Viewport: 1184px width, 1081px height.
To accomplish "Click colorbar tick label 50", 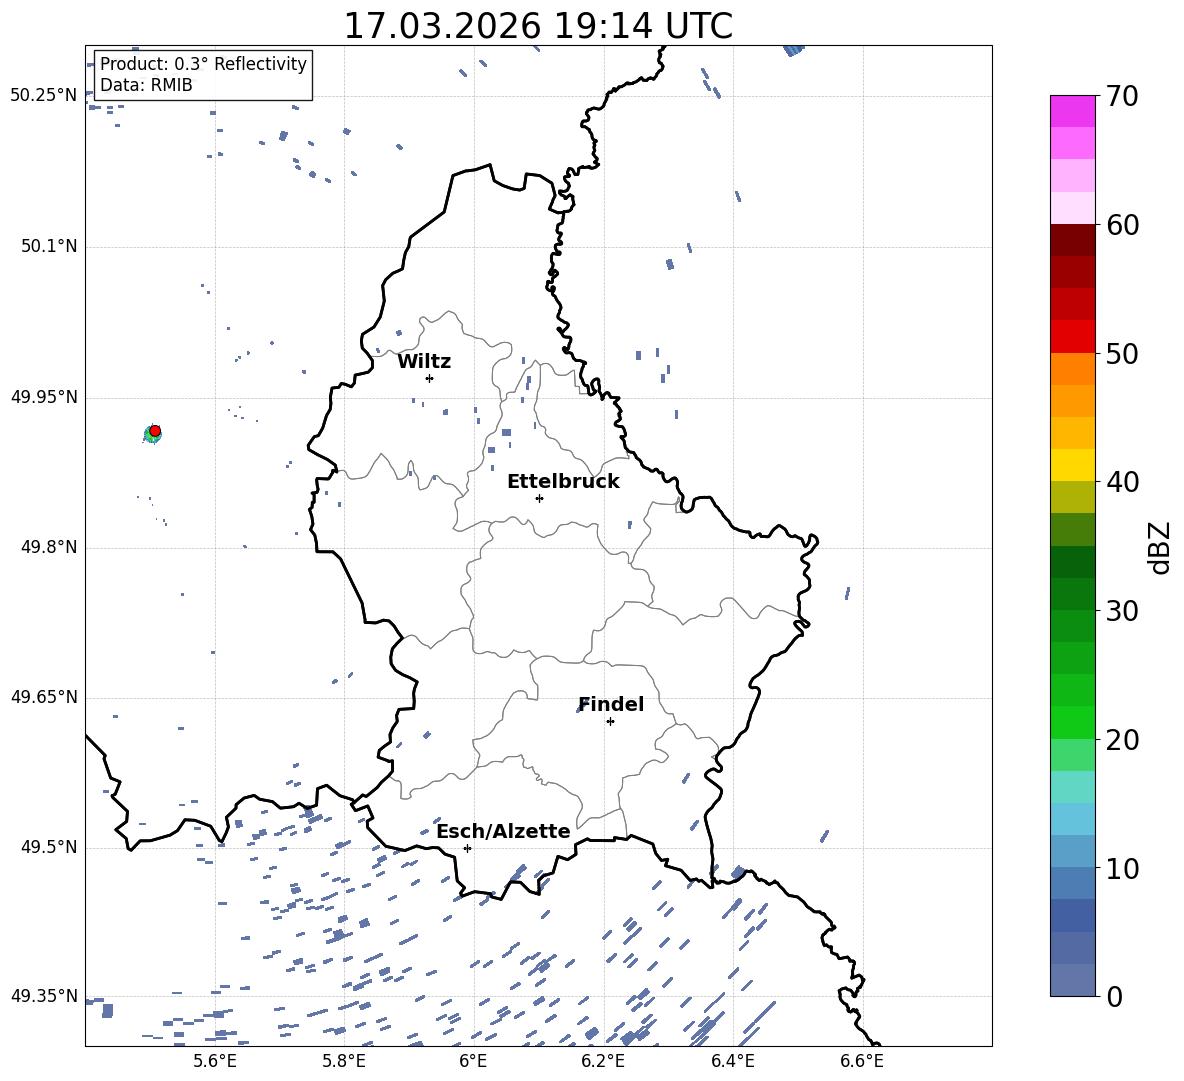I will (x=1122, y=354).
